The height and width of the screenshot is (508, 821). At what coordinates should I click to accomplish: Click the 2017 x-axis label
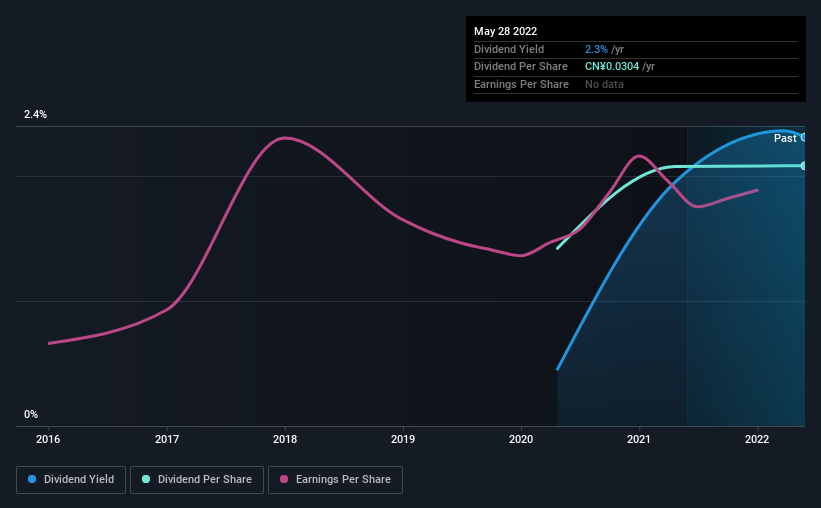click(167, 439)
